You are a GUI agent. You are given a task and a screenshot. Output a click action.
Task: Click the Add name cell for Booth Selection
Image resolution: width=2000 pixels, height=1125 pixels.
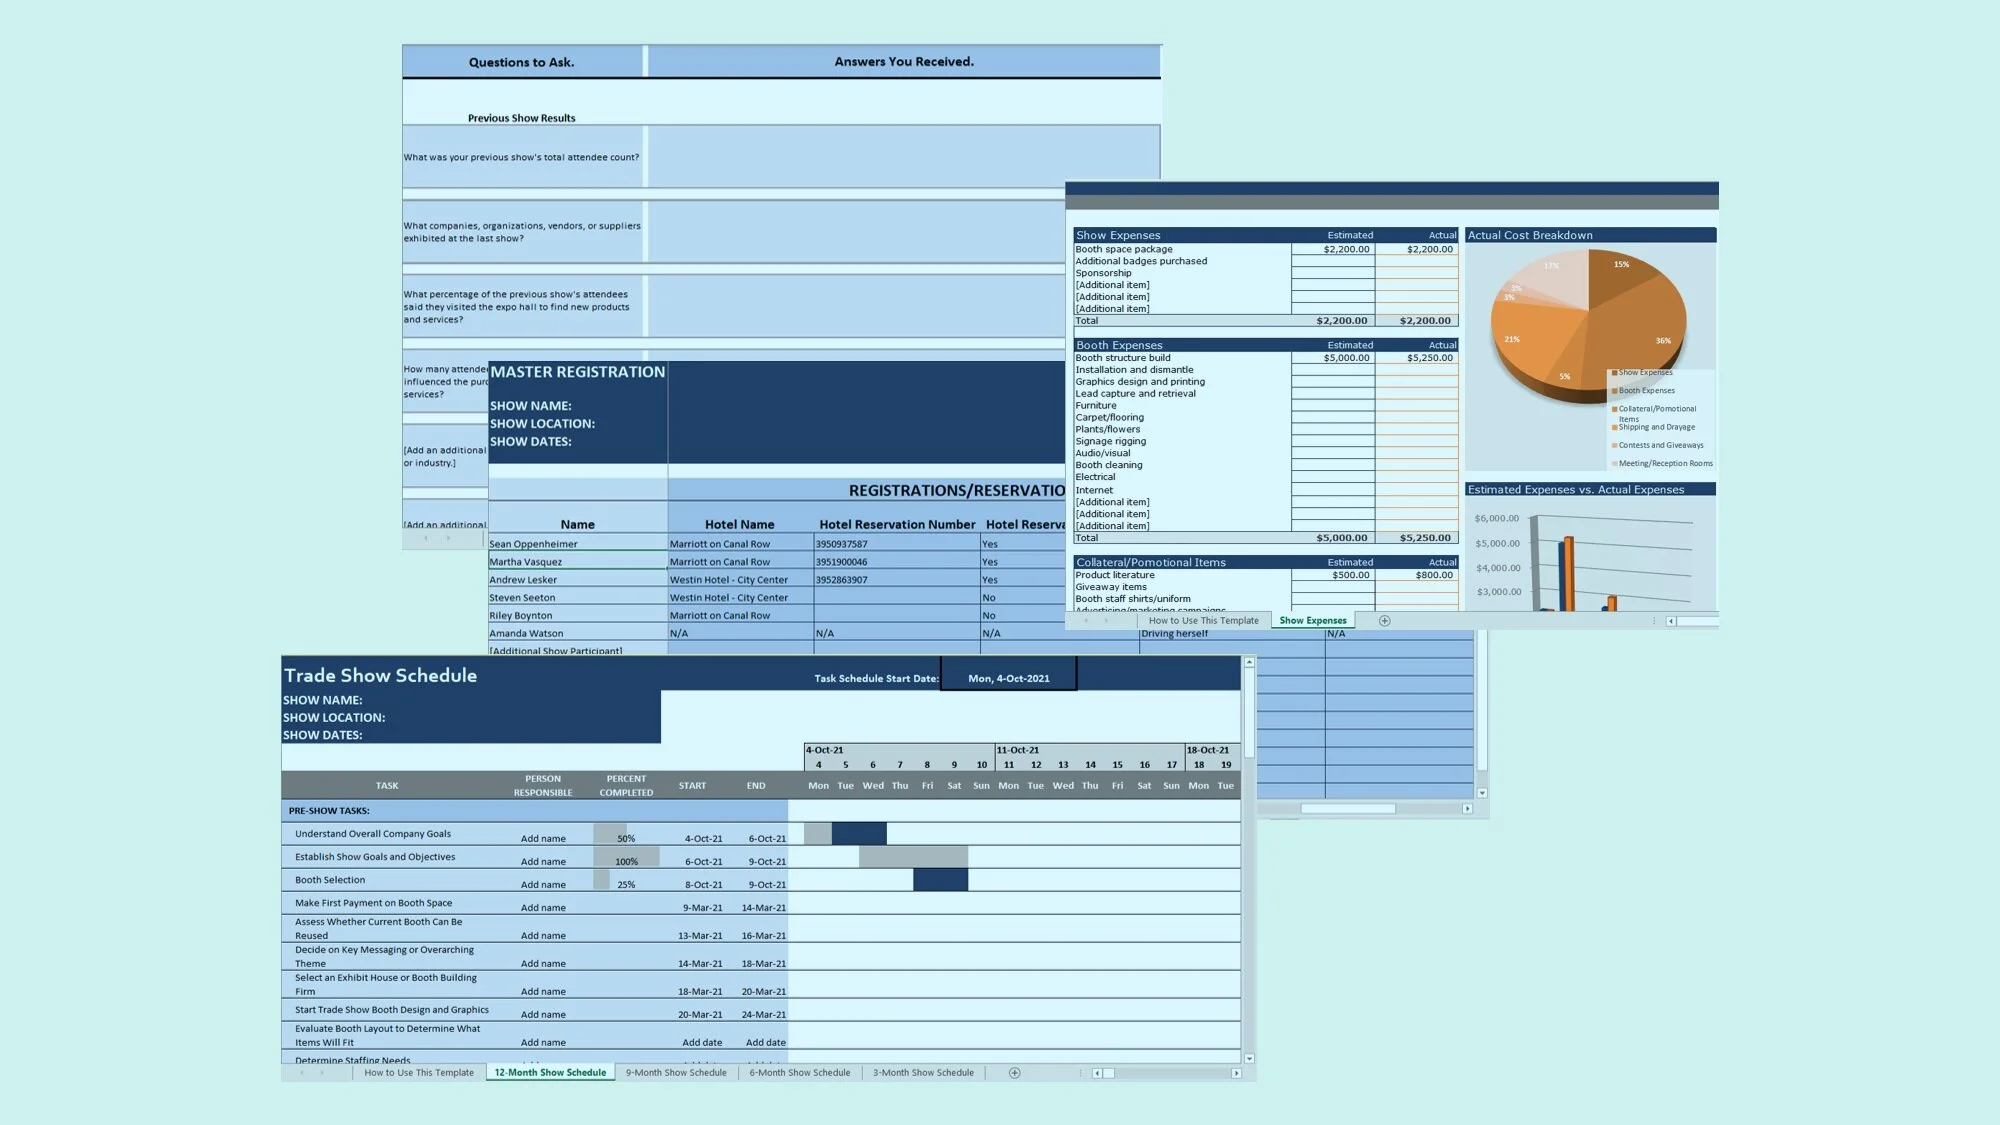pos(543,884)
